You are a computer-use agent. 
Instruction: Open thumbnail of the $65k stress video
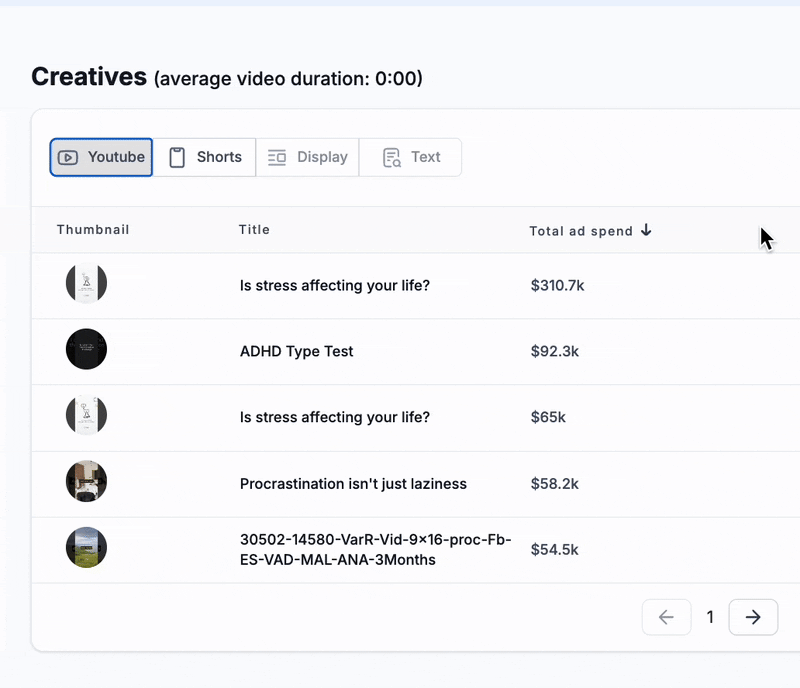click(86, 416)
